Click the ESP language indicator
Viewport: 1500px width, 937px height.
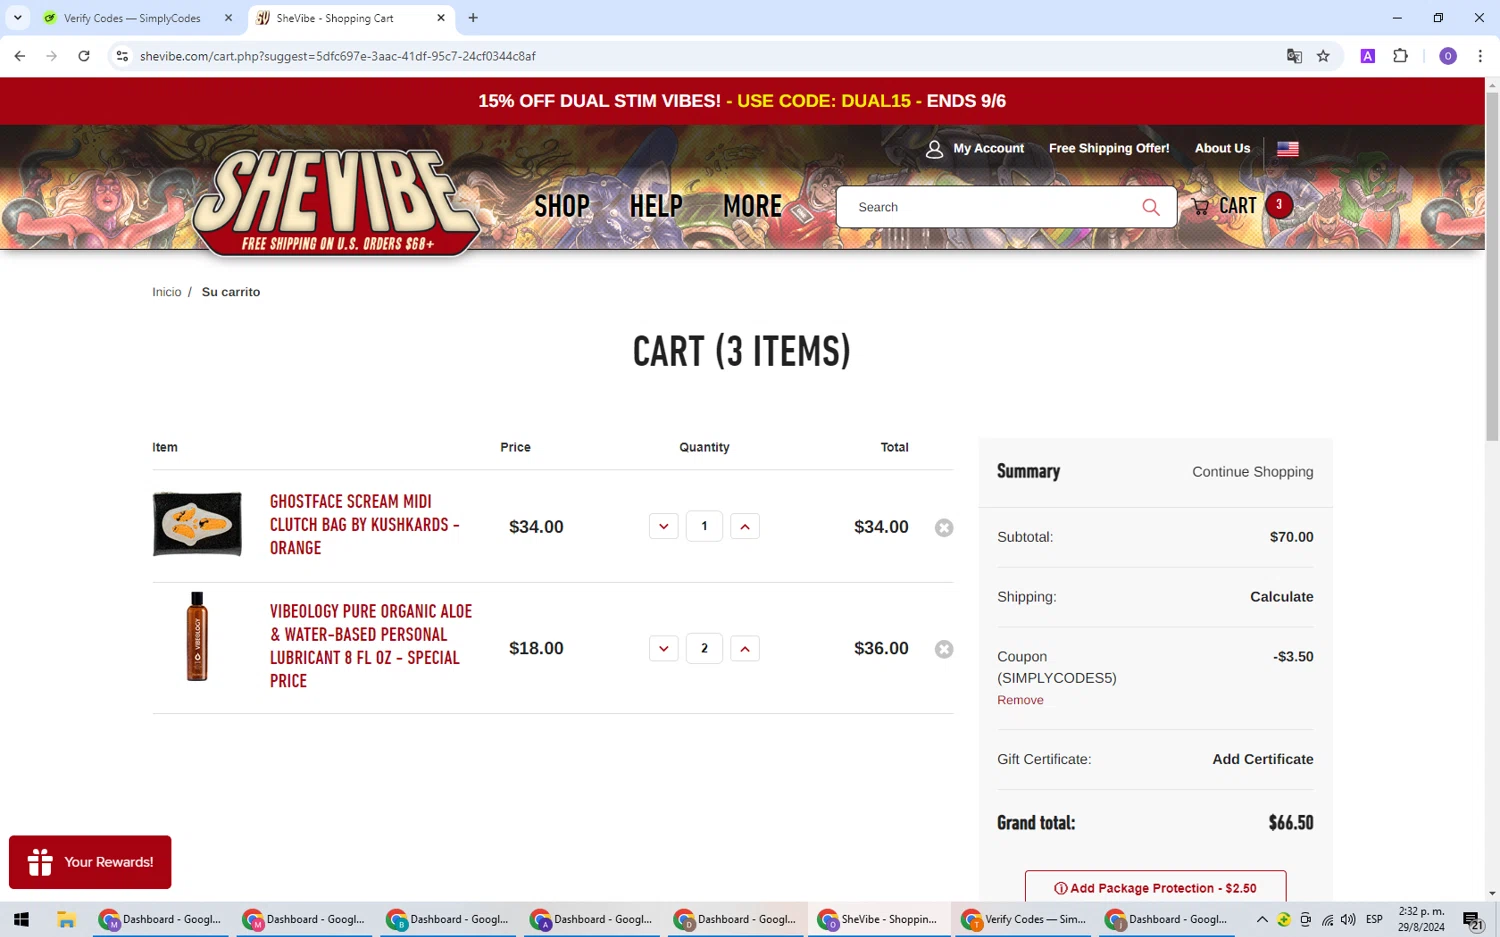[1374, 920]
